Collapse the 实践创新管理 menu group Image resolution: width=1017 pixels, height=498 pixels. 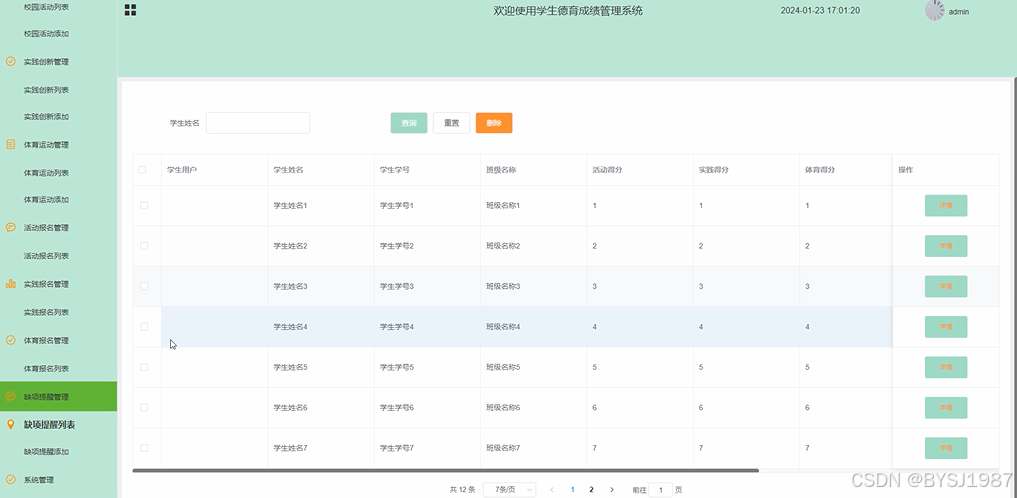point(58,62)
